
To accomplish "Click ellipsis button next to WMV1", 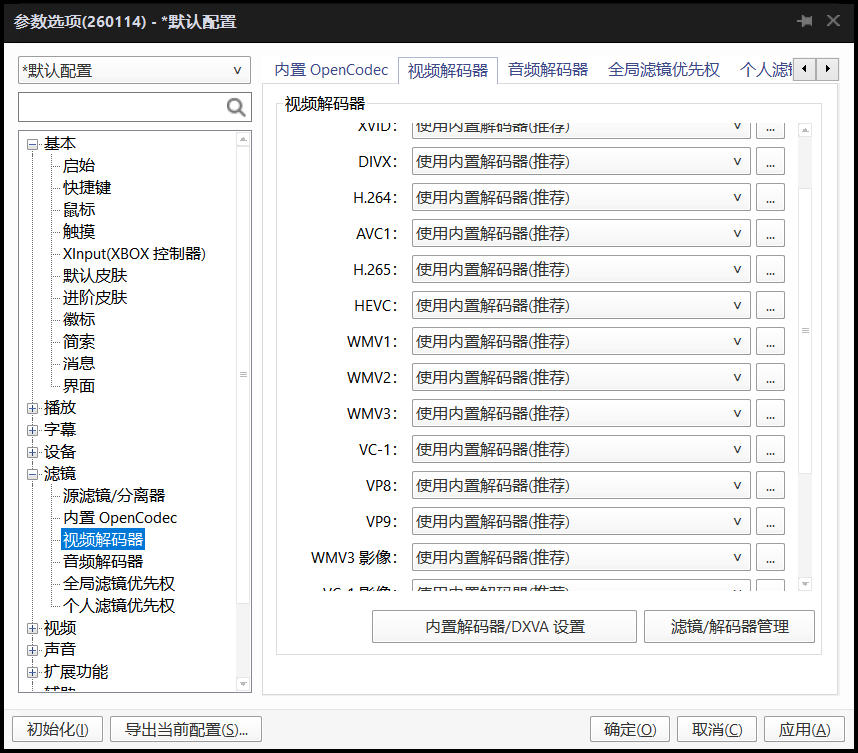I will (x=769, y=342).
